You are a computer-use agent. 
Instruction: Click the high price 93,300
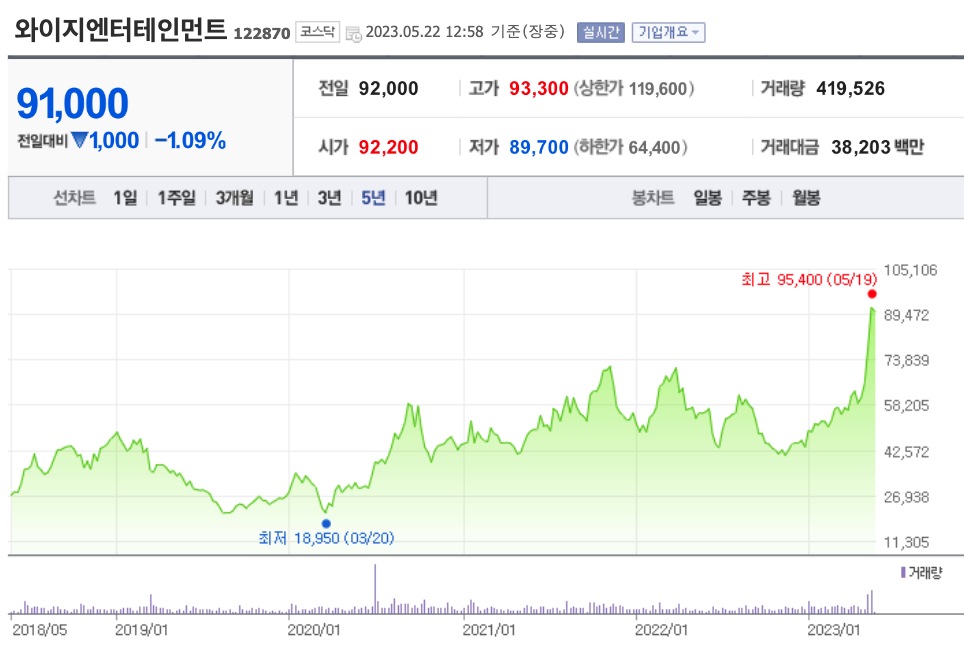point(539,89)
